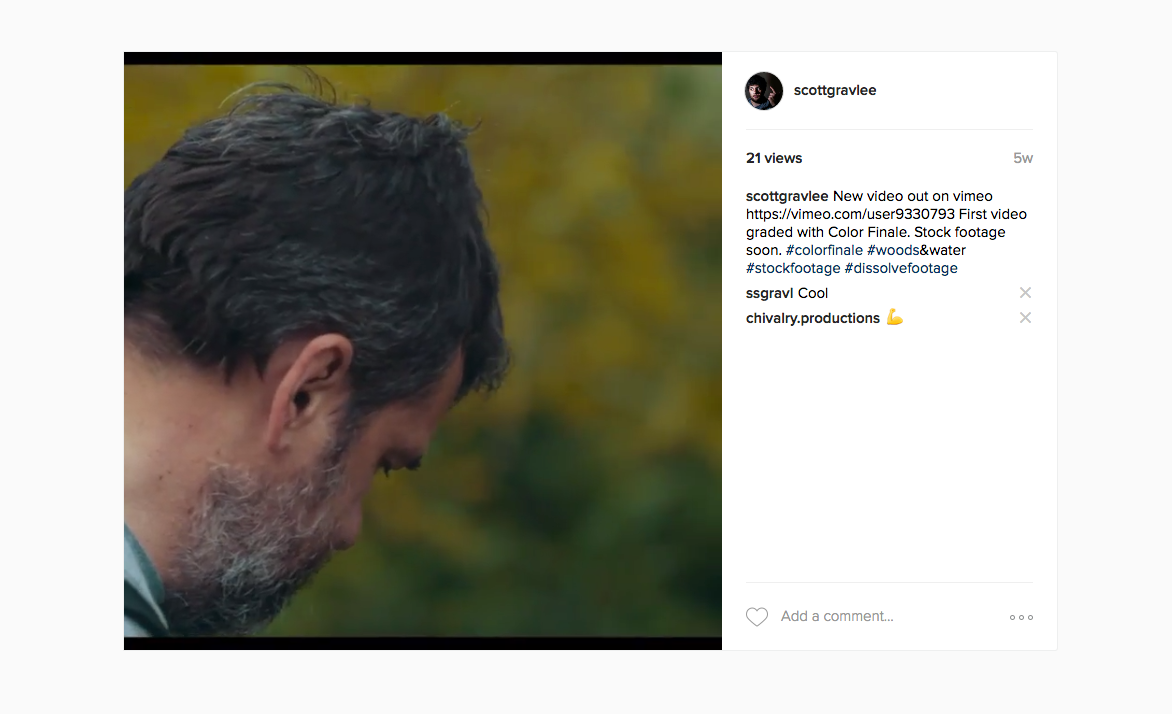1172x714 pixels.
Task: Visit the vimeo.com/user9330793 link
Action: (x=850, y=213)
